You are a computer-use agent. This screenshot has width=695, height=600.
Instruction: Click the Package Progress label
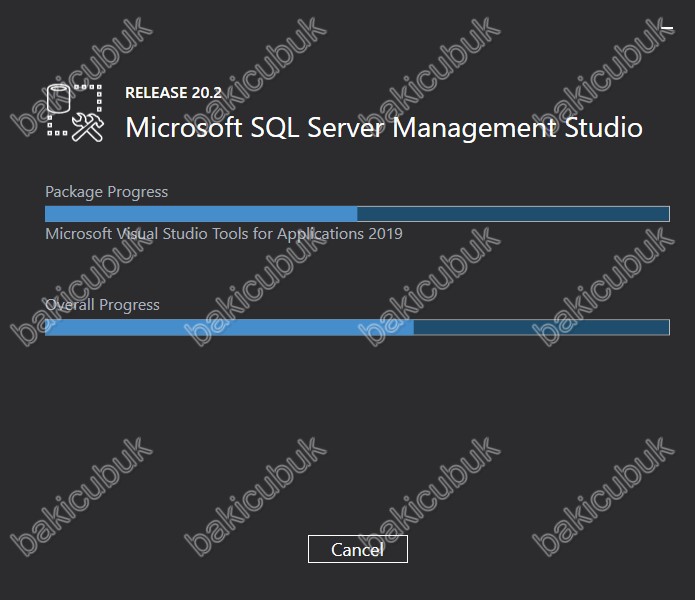[107, 192]
